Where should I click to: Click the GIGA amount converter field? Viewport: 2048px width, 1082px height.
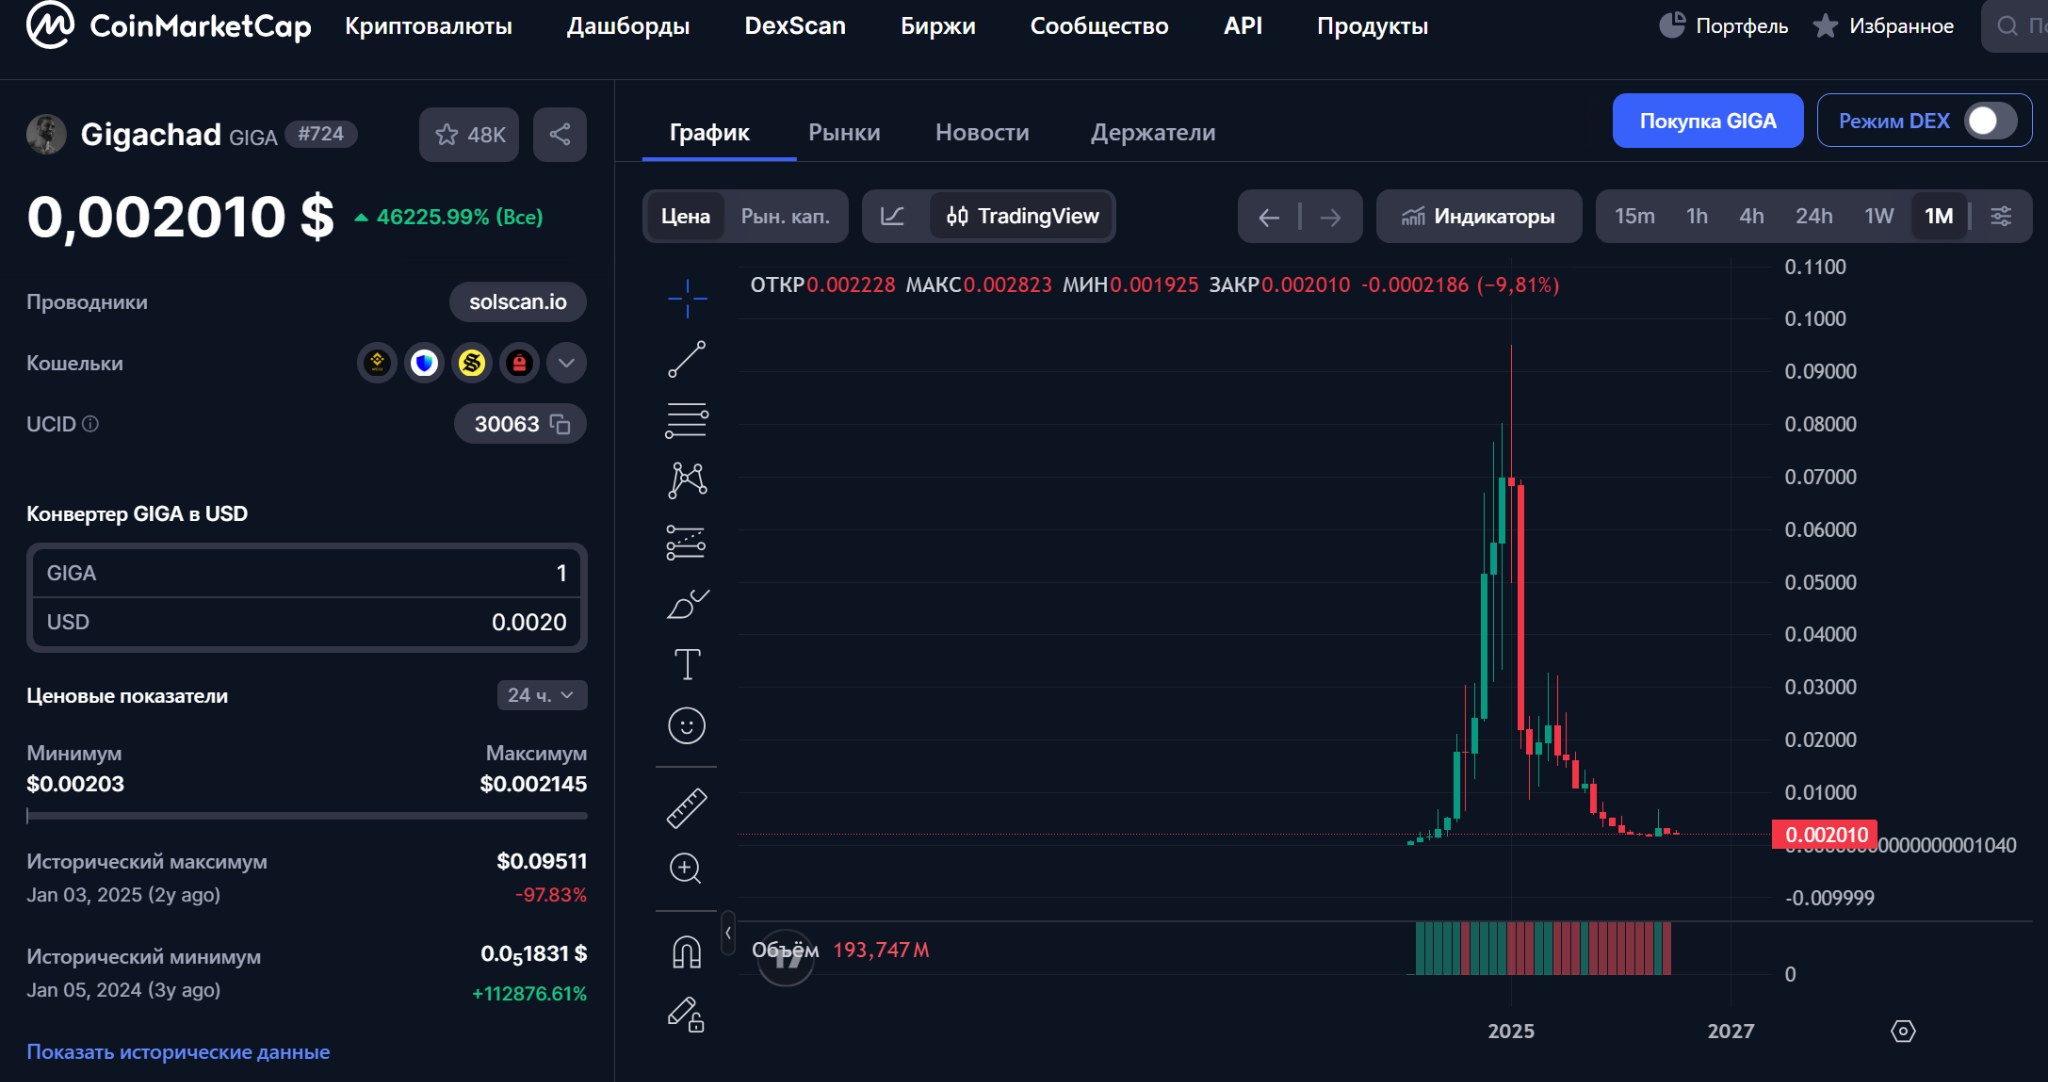(307, 573)
